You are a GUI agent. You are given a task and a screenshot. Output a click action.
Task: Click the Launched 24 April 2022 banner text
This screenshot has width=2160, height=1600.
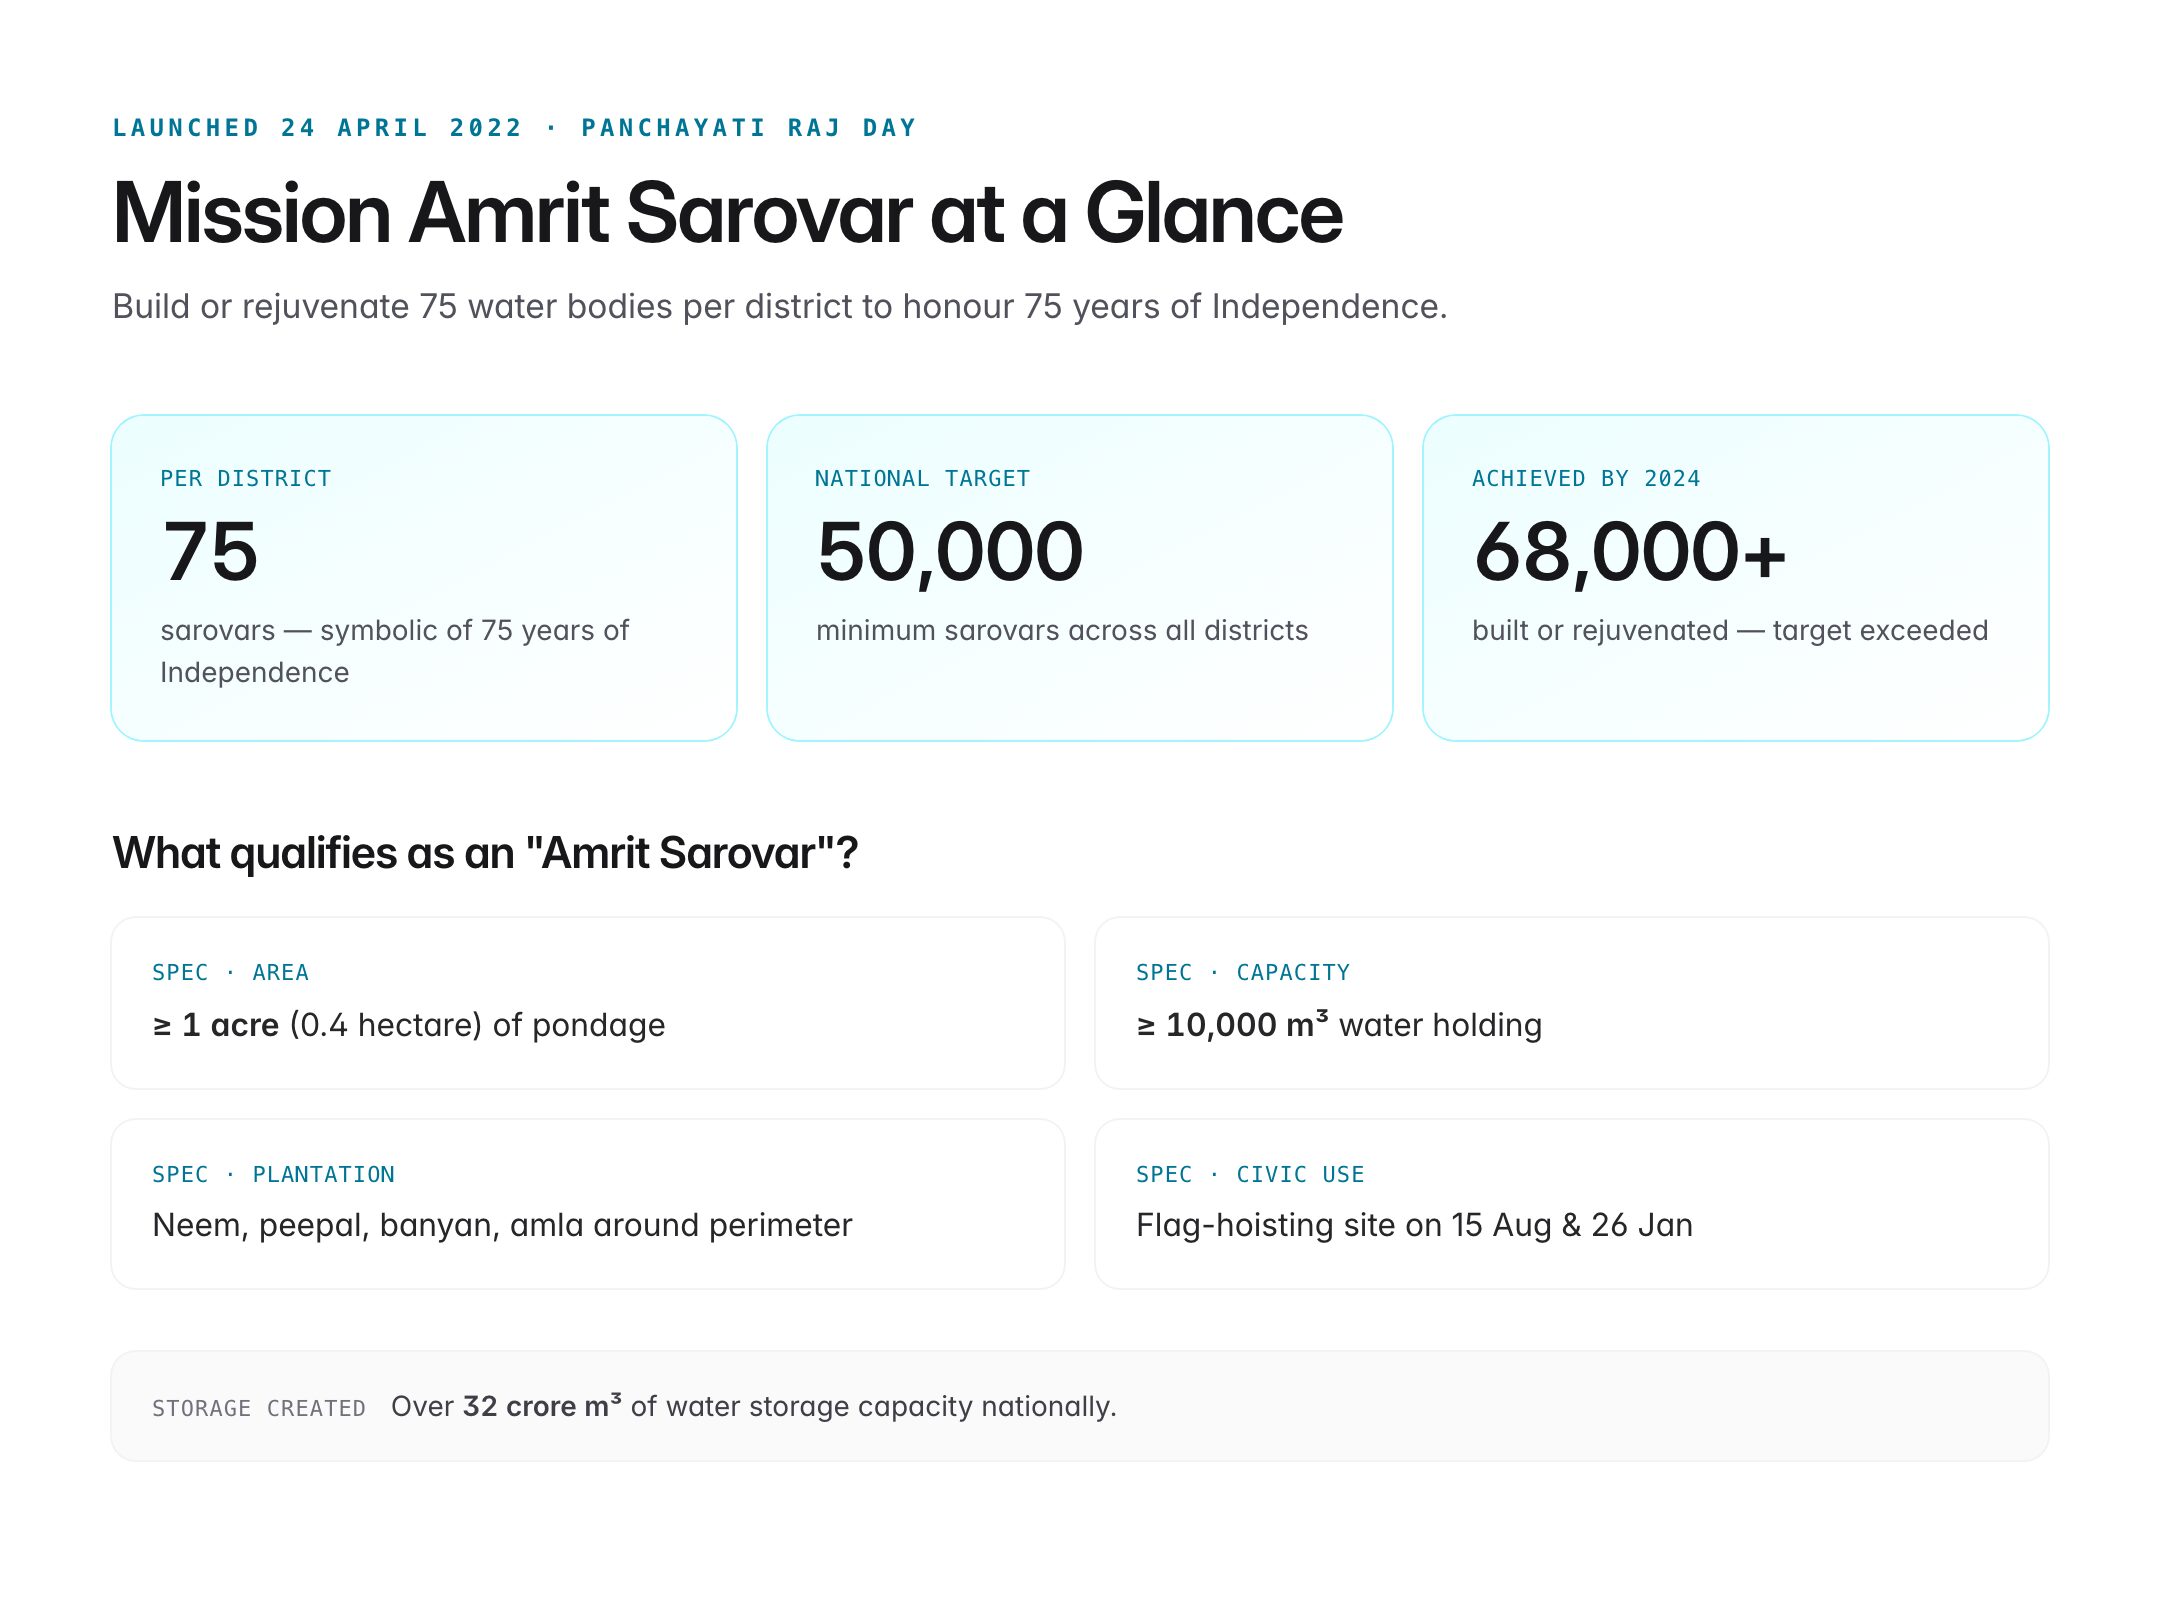[514, 128]
